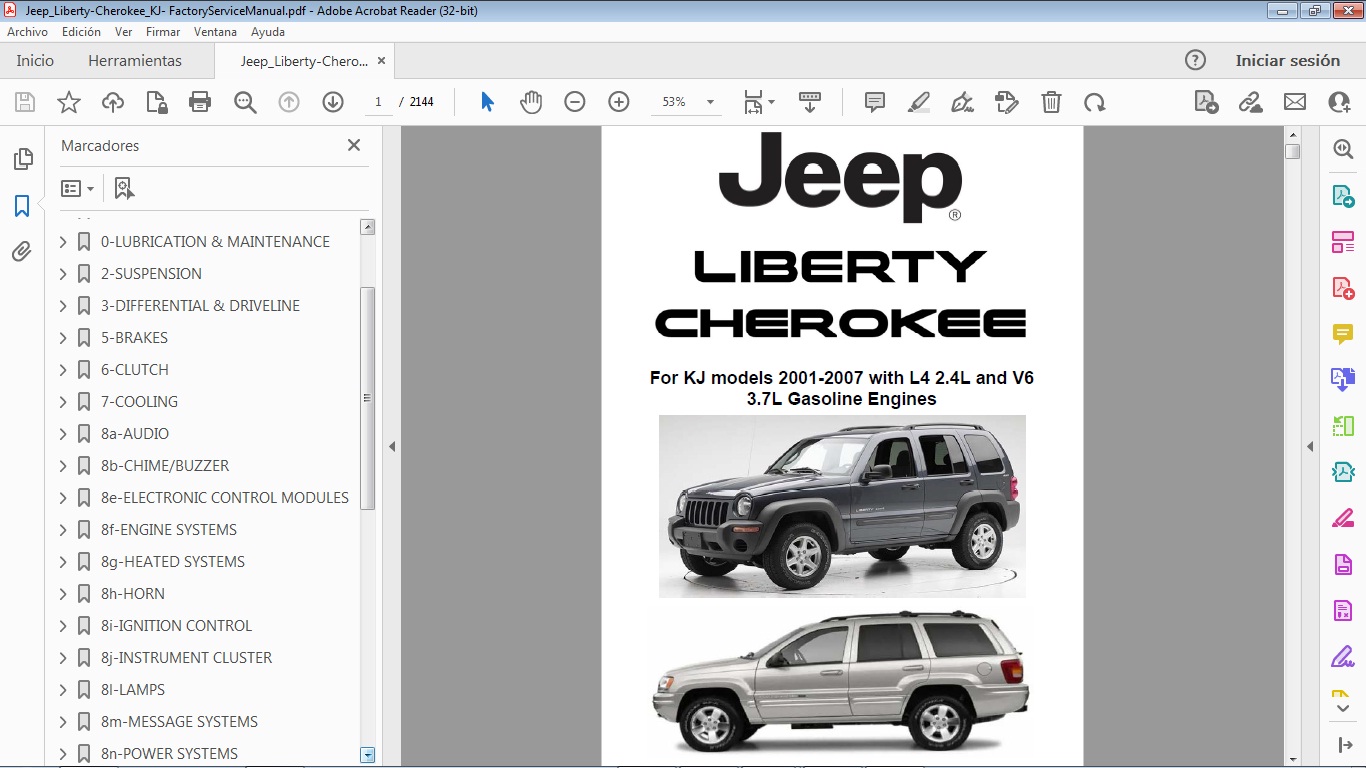Toggle the Bookmarks panel in left sidebar
This screenshot has height=768, width=1366.
click(21, 205)
